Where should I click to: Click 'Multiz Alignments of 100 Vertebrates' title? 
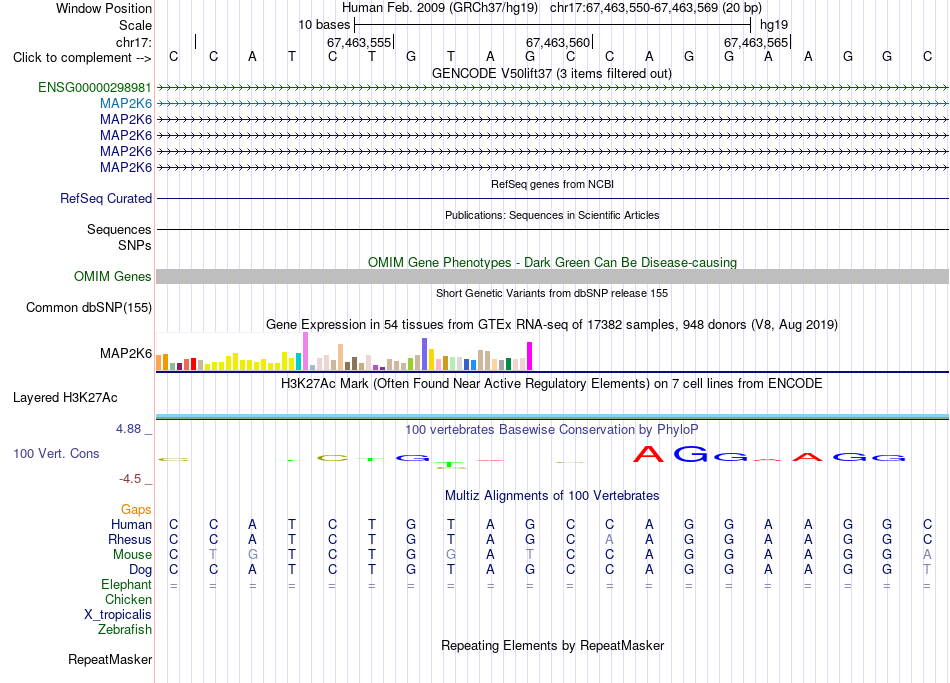[x=552, y=496]
